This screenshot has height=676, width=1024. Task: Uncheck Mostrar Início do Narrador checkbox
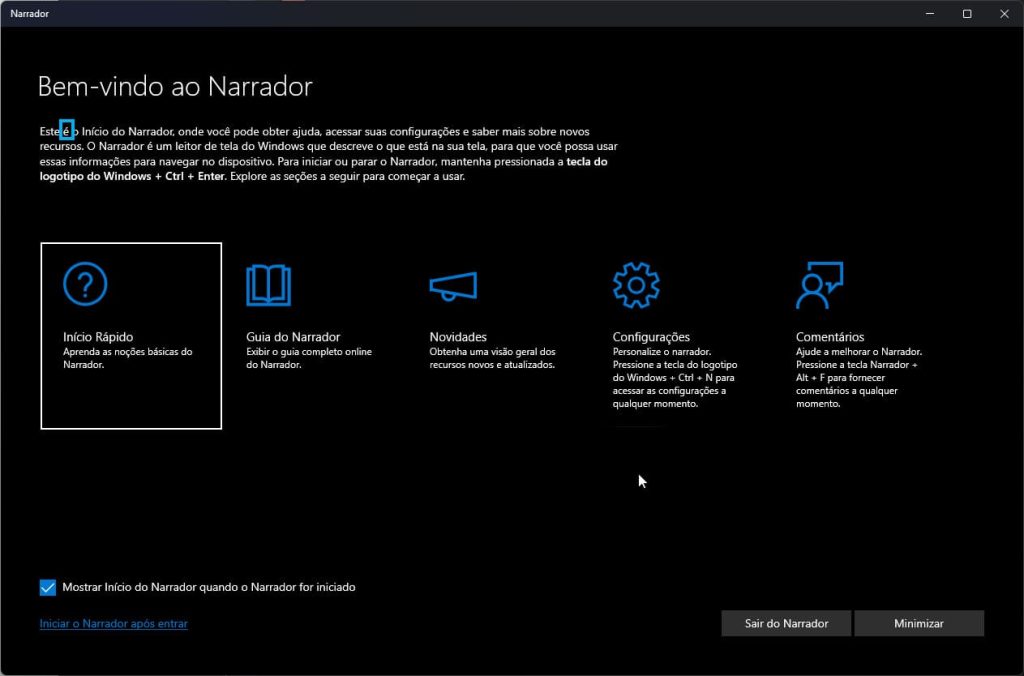[x=48, y=587]
